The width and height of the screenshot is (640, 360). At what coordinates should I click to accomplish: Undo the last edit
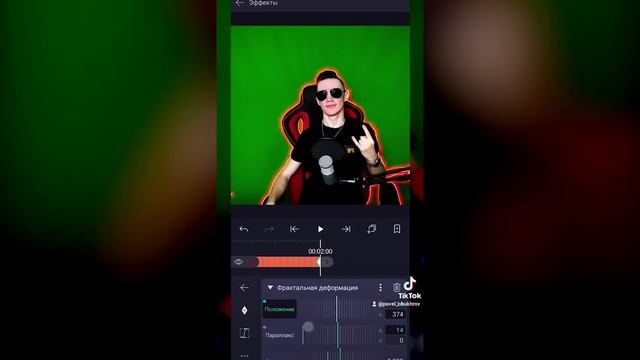pos(244,229)
